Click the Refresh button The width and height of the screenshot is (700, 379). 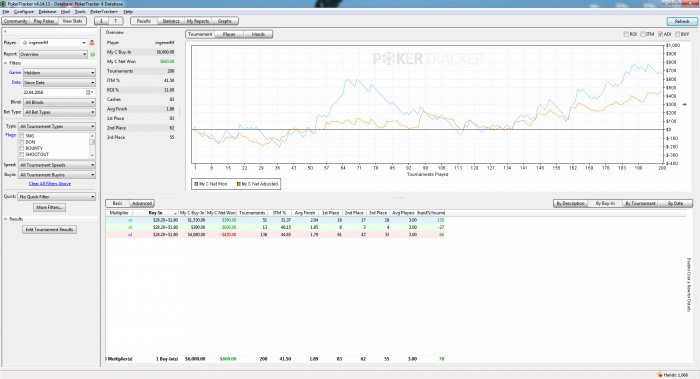682,21
